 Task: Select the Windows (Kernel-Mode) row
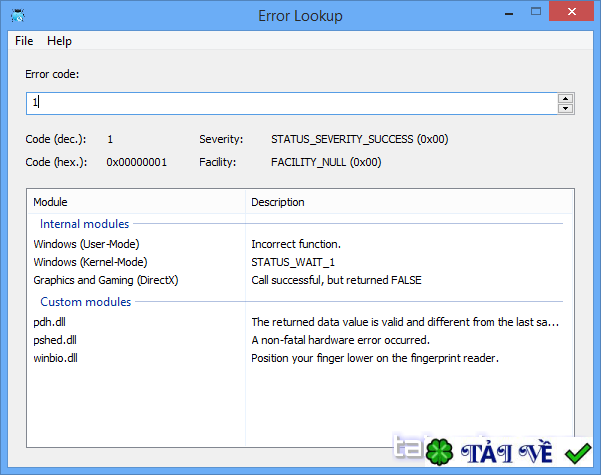[300, 262]
